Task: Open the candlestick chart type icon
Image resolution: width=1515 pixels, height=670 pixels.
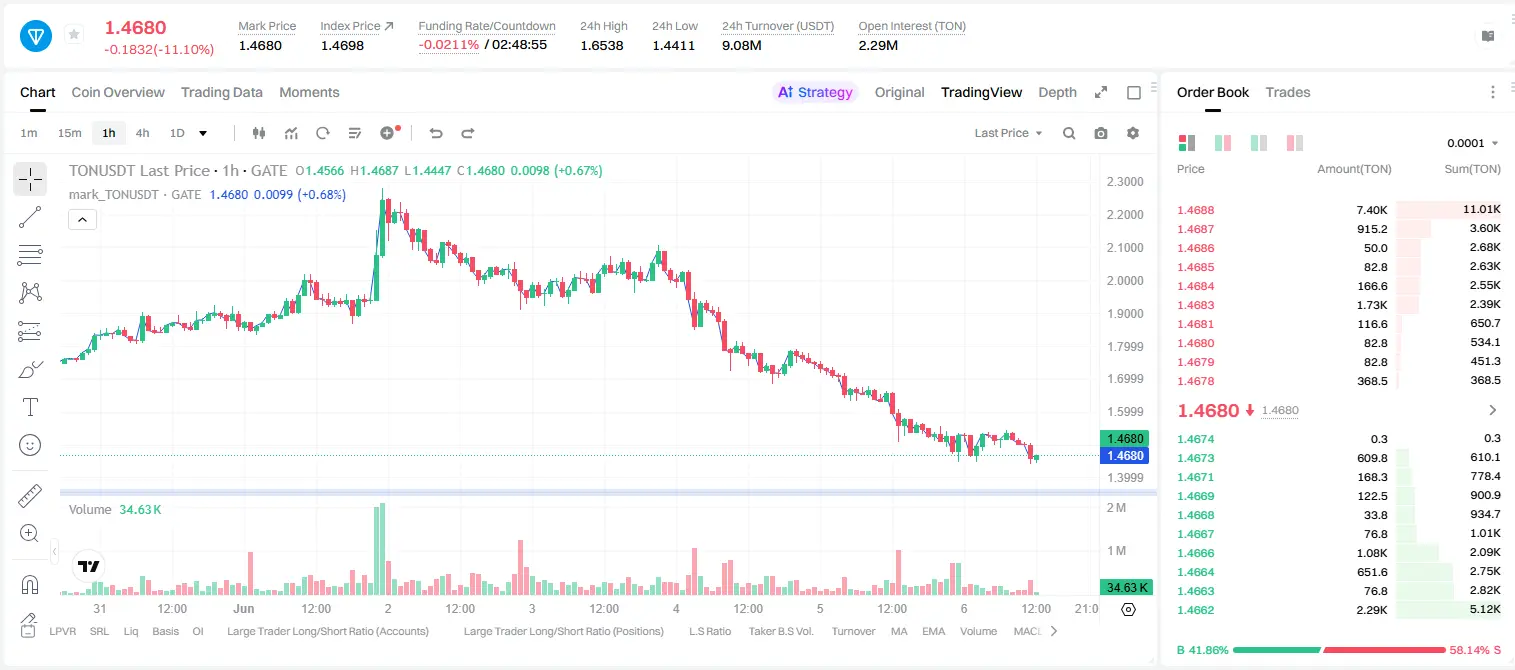Action: click(x=259, y=133)
